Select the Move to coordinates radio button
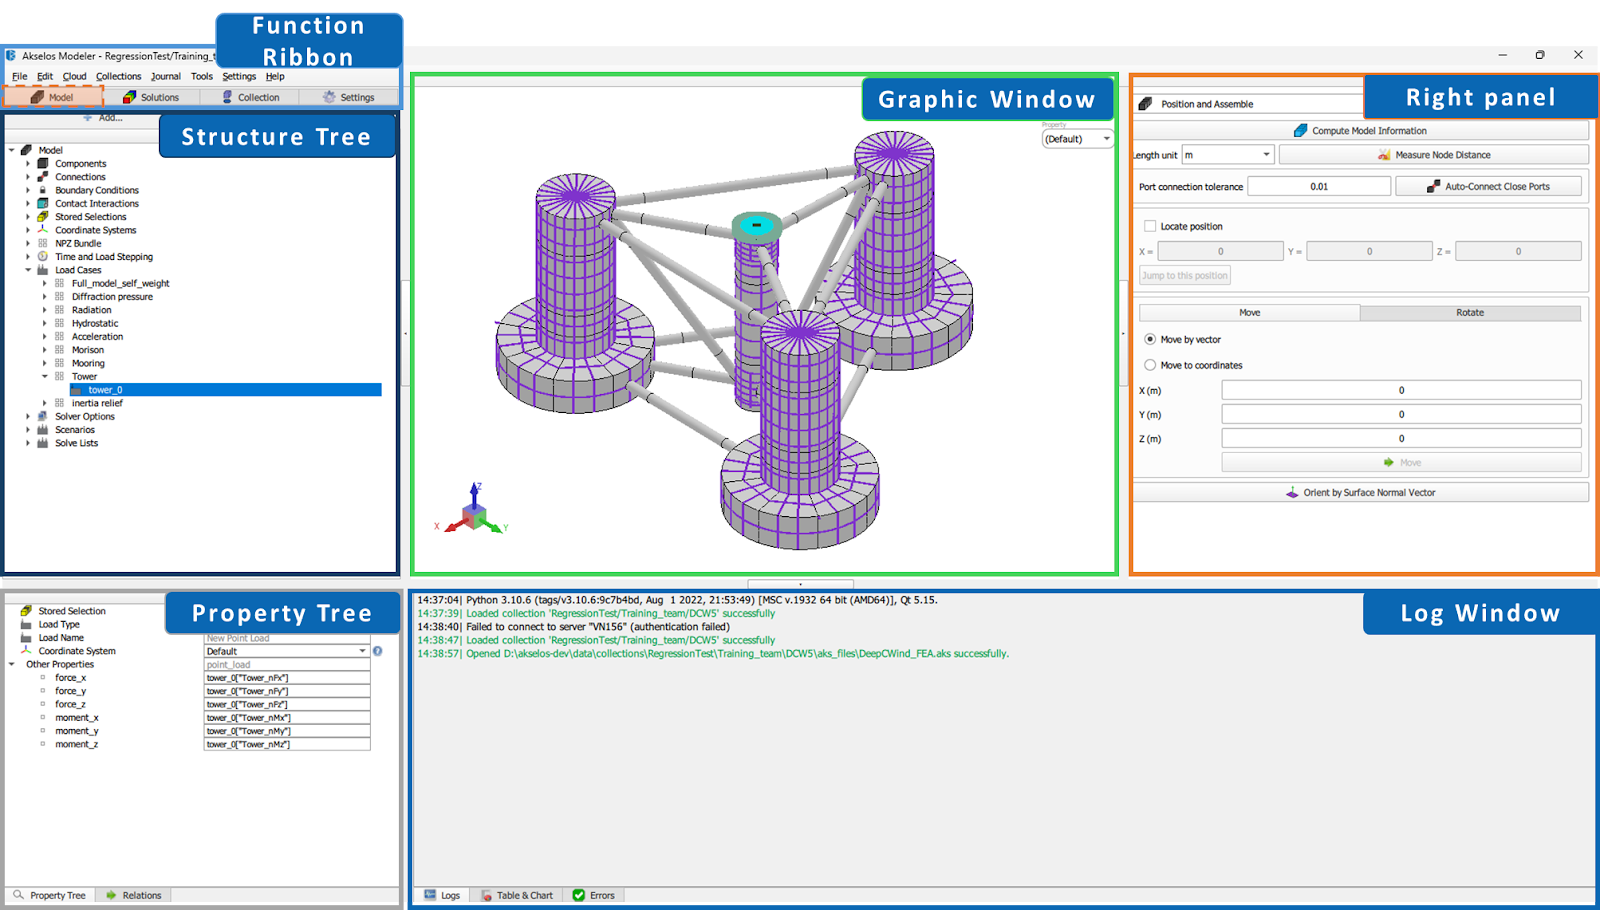Image resolution: width=1600 pixels, height=910 pixels. 1150,365
